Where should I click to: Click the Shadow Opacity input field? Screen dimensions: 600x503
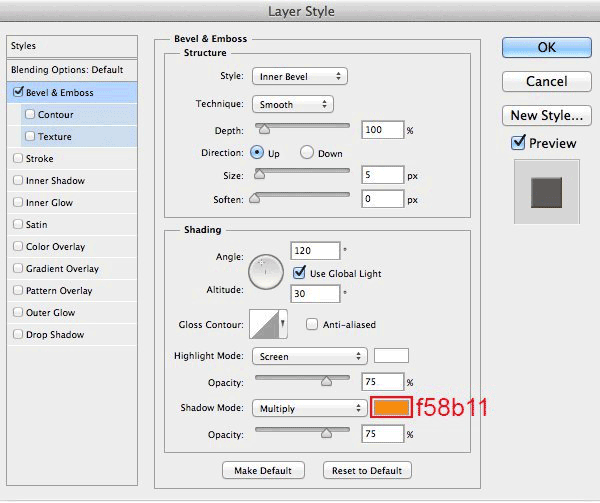(x=382, y=434)
